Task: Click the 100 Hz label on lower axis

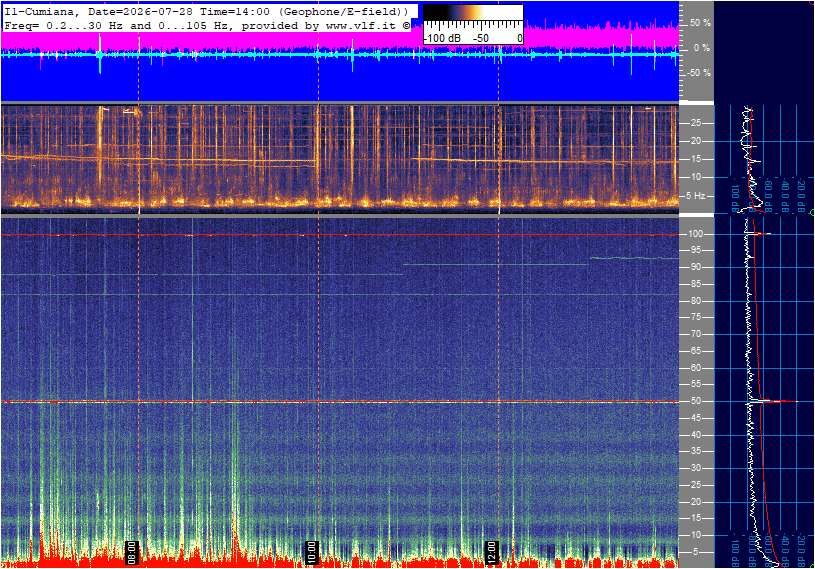Action: click(696, 234)
